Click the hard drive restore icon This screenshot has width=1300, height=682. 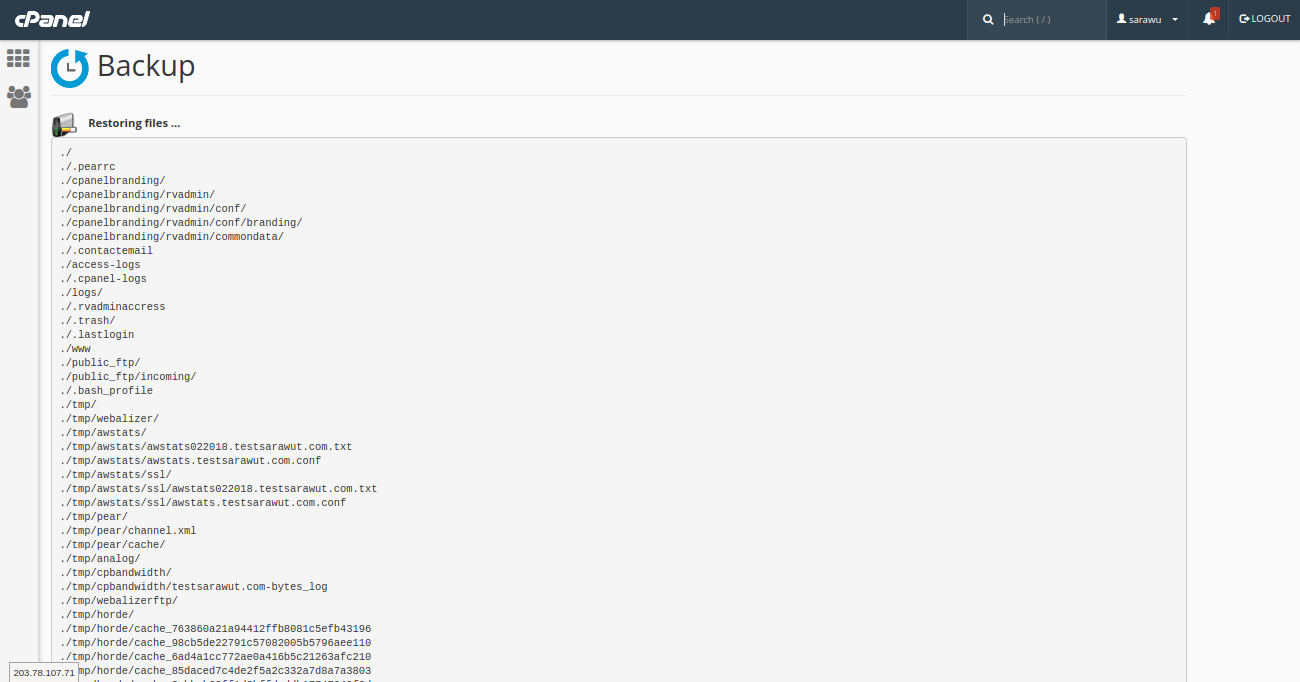64,124
